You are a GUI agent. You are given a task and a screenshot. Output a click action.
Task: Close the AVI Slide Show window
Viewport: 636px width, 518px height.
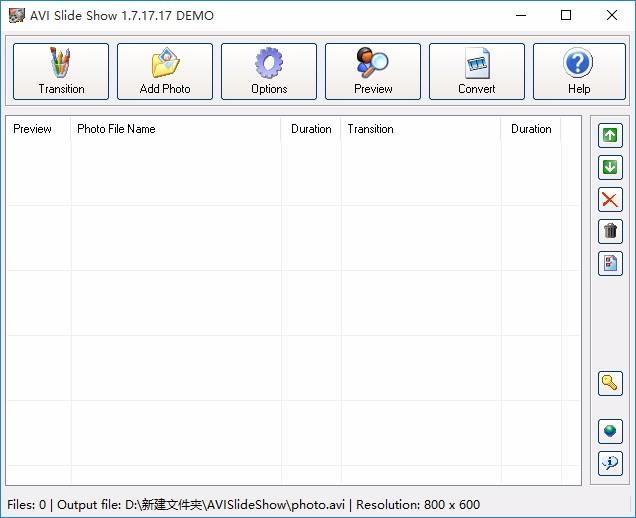(612, 15)
